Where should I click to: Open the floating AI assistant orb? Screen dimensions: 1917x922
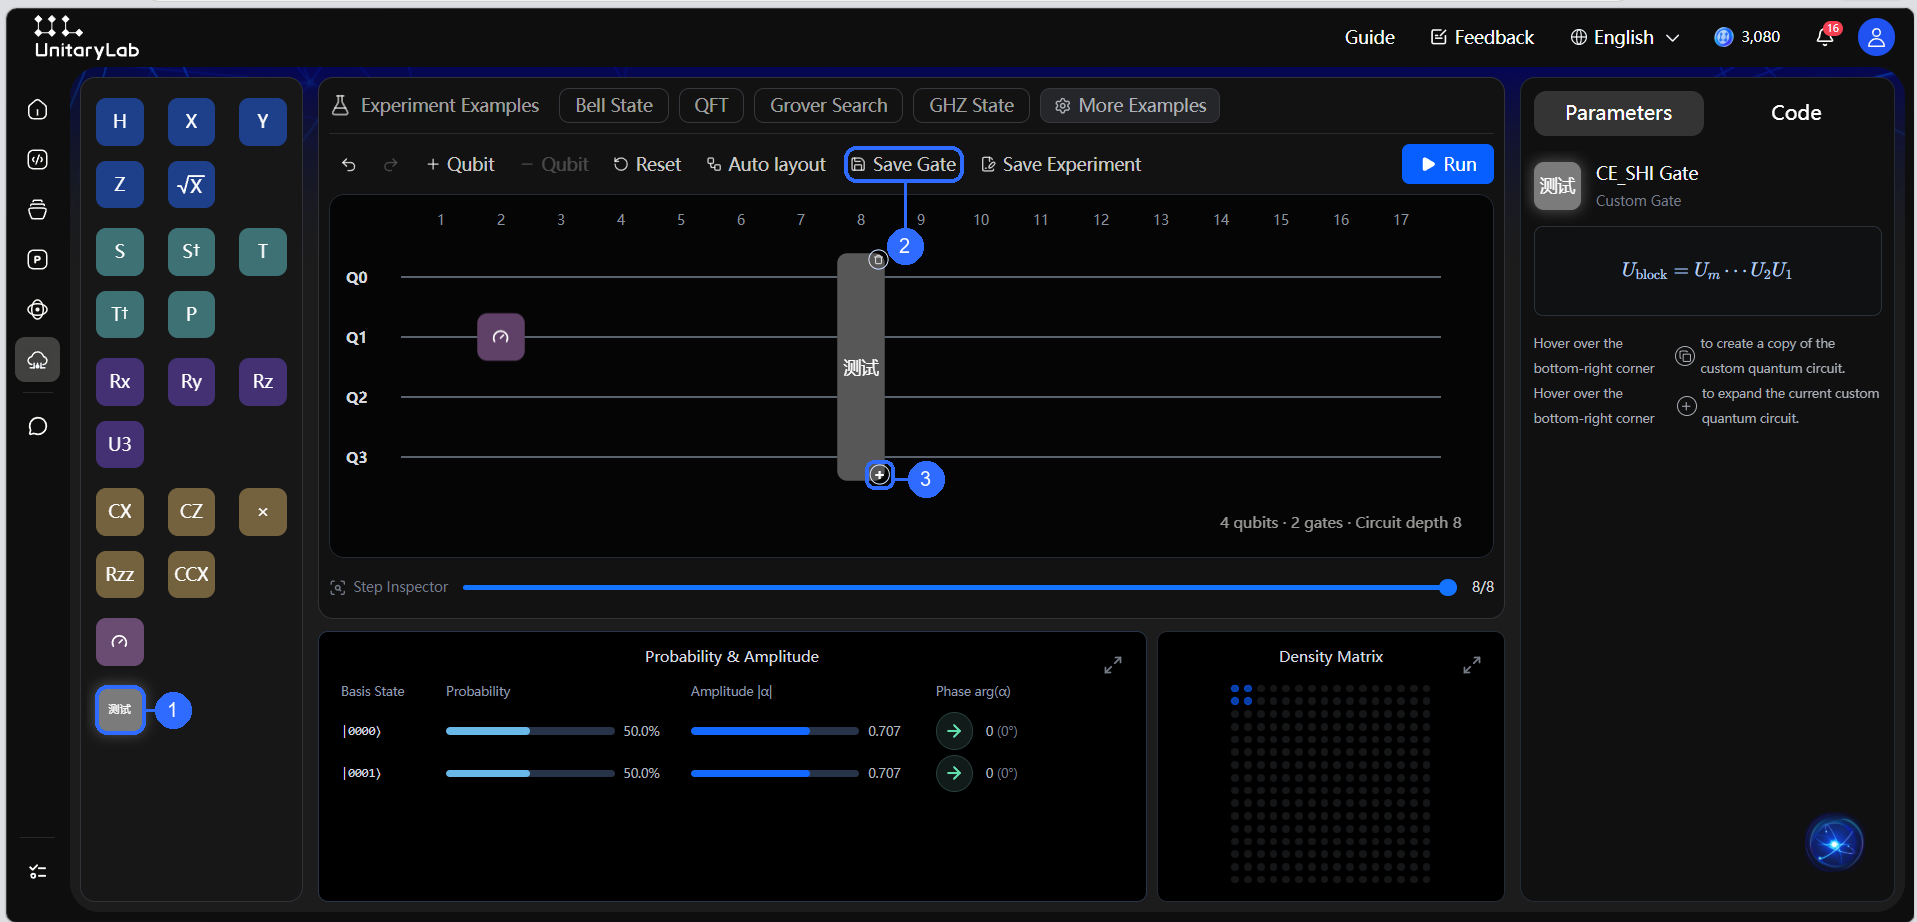point(1835,843)
